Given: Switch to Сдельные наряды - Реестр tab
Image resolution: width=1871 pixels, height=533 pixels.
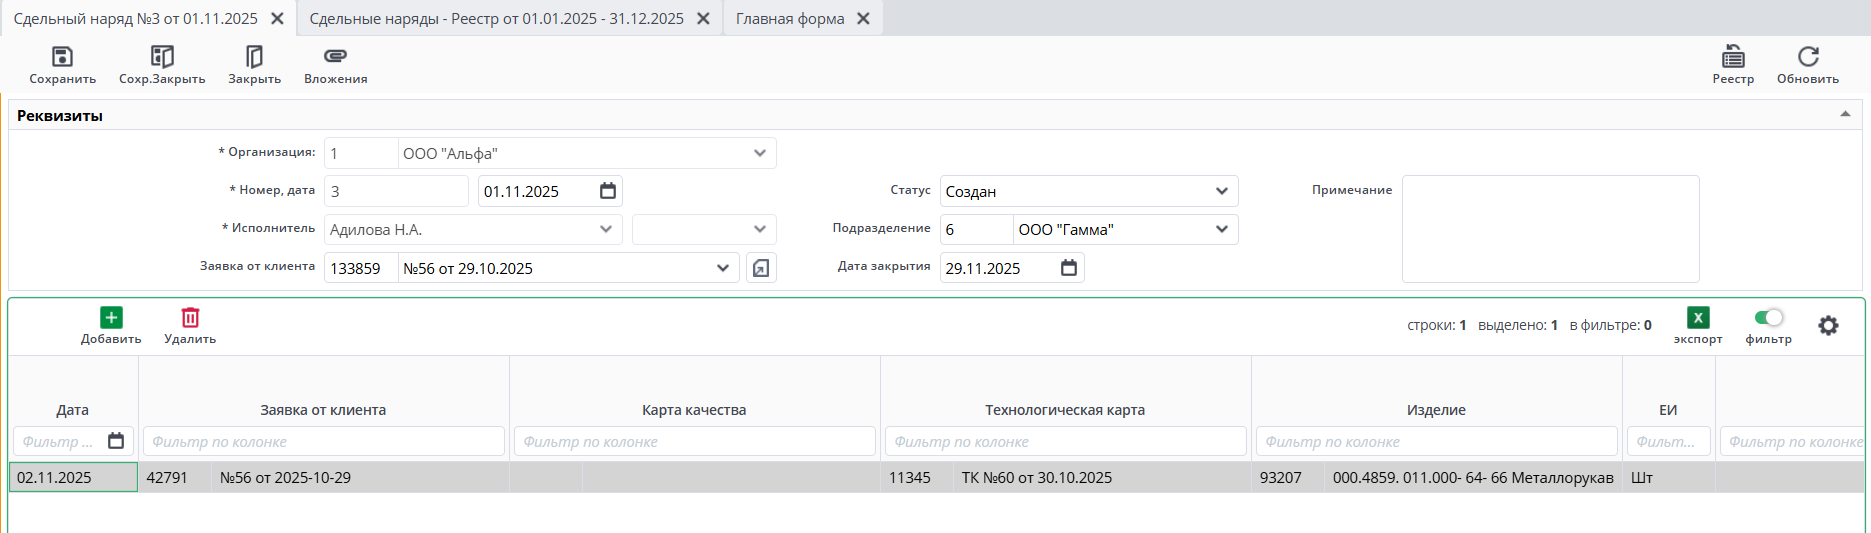Looking at the screenshot, I should (x=496, y=19).
